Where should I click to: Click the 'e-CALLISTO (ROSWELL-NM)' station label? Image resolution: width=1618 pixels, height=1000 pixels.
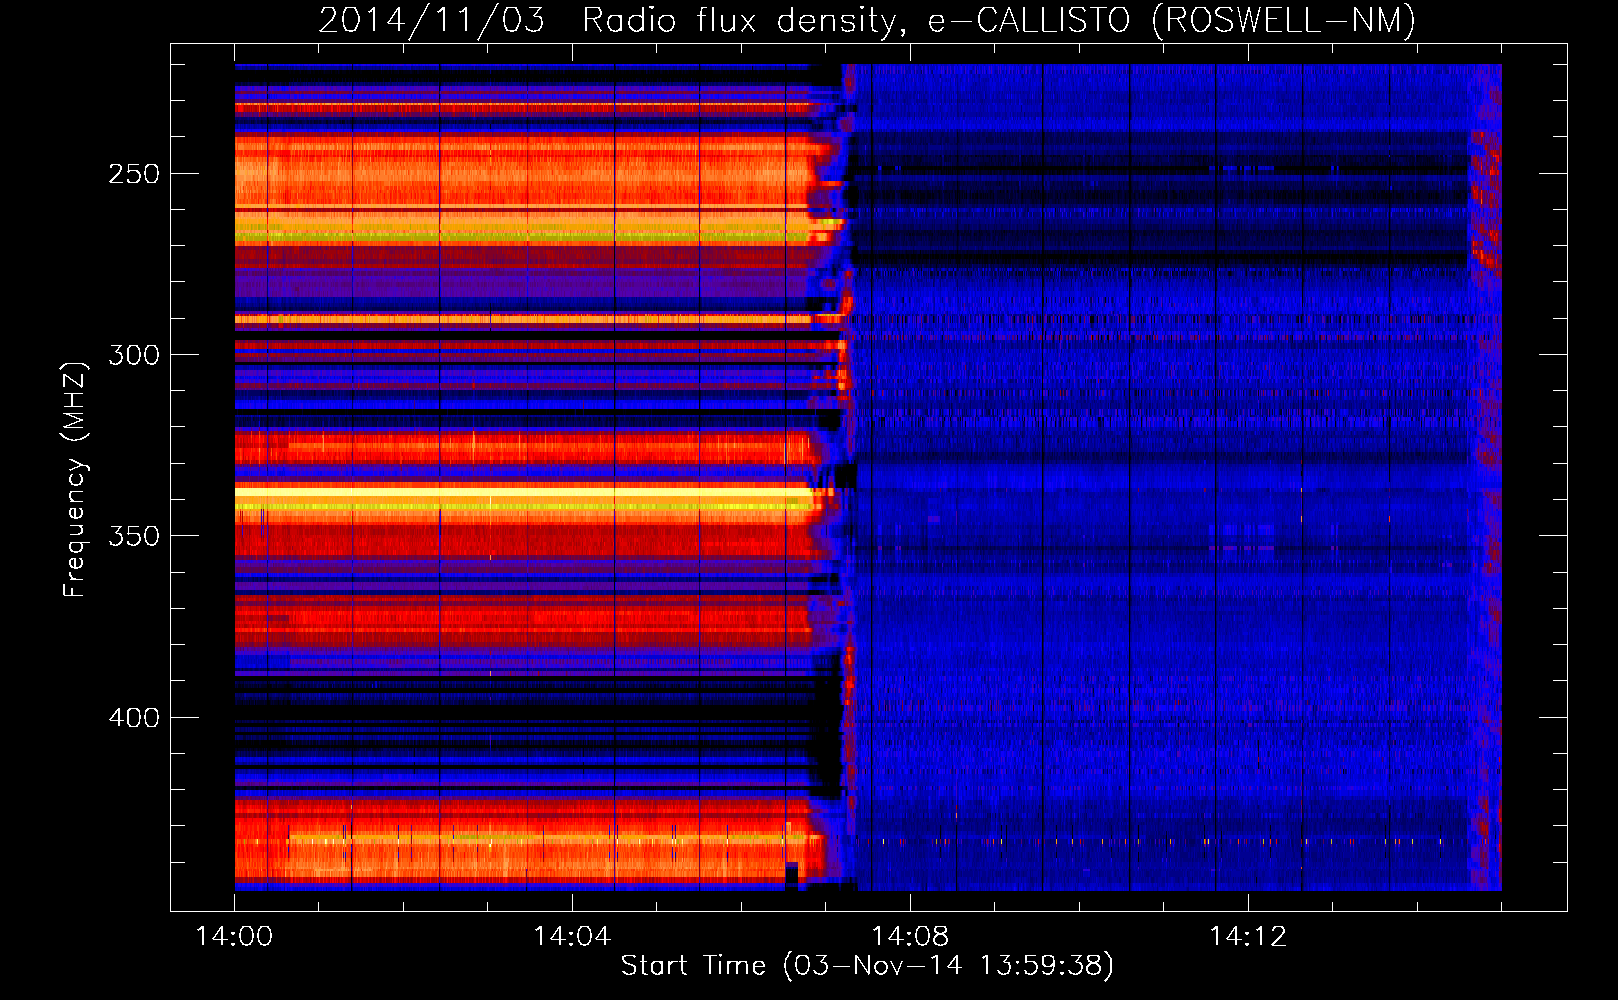pos(1172,21)
